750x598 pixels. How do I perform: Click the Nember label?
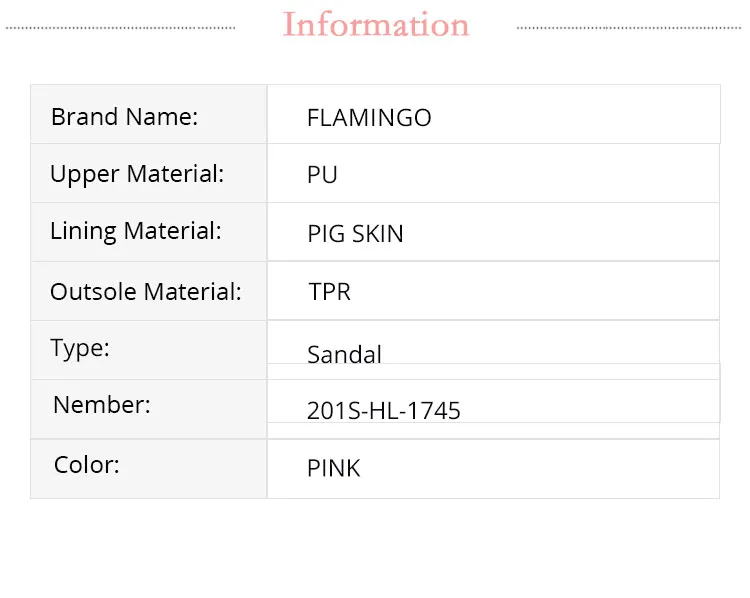[x=102, y=405]
